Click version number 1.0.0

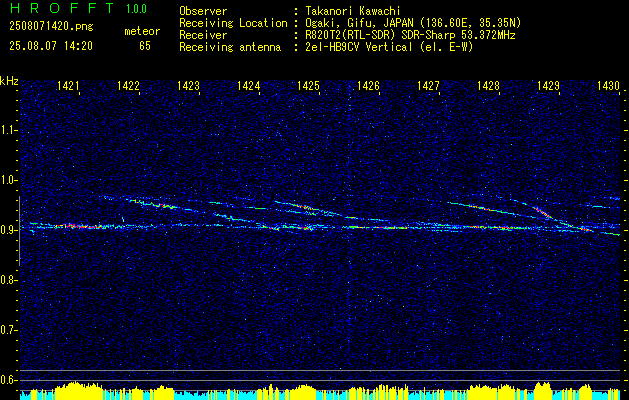(136, 9)
